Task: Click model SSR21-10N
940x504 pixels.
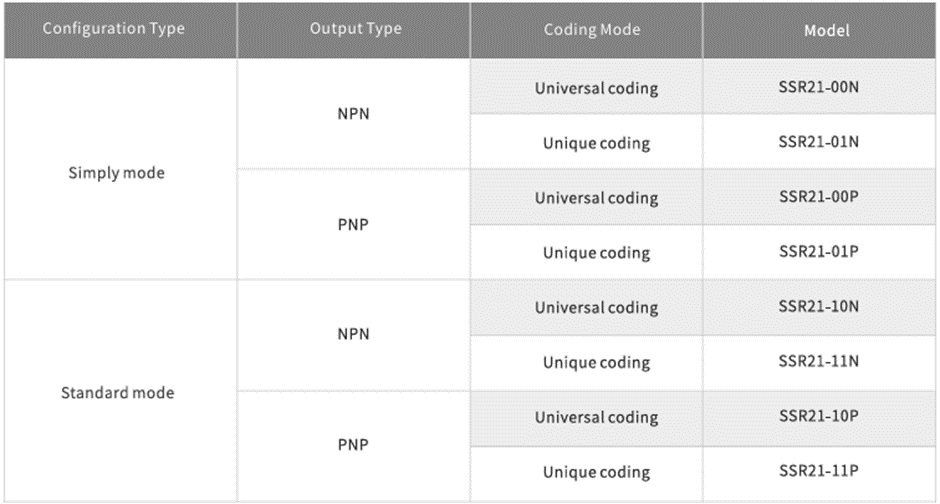Action: [x=819, y=308]
